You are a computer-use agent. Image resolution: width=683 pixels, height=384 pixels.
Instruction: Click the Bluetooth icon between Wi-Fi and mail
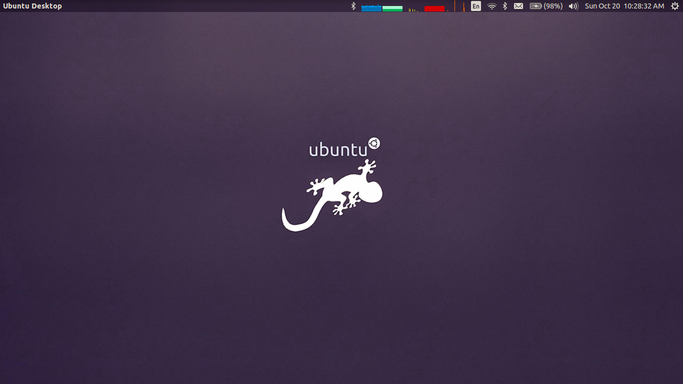click(x=505, y=6)
